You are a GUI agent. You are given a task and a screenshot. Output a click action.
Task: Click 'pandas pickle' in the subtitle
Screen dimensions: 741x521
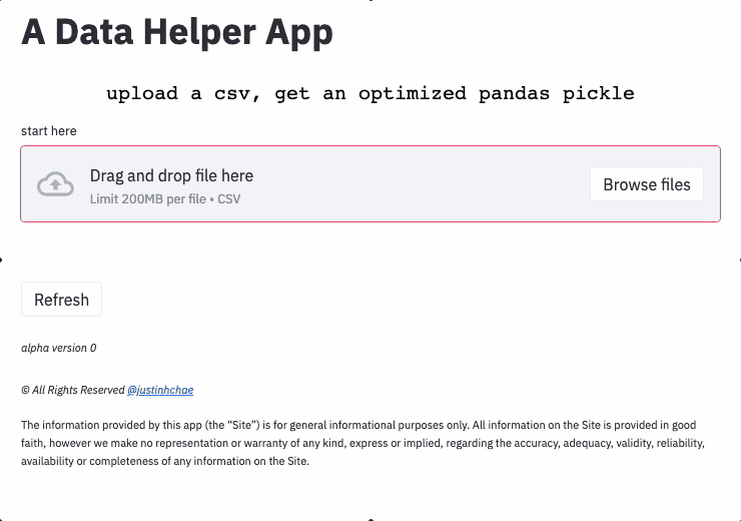555,94
